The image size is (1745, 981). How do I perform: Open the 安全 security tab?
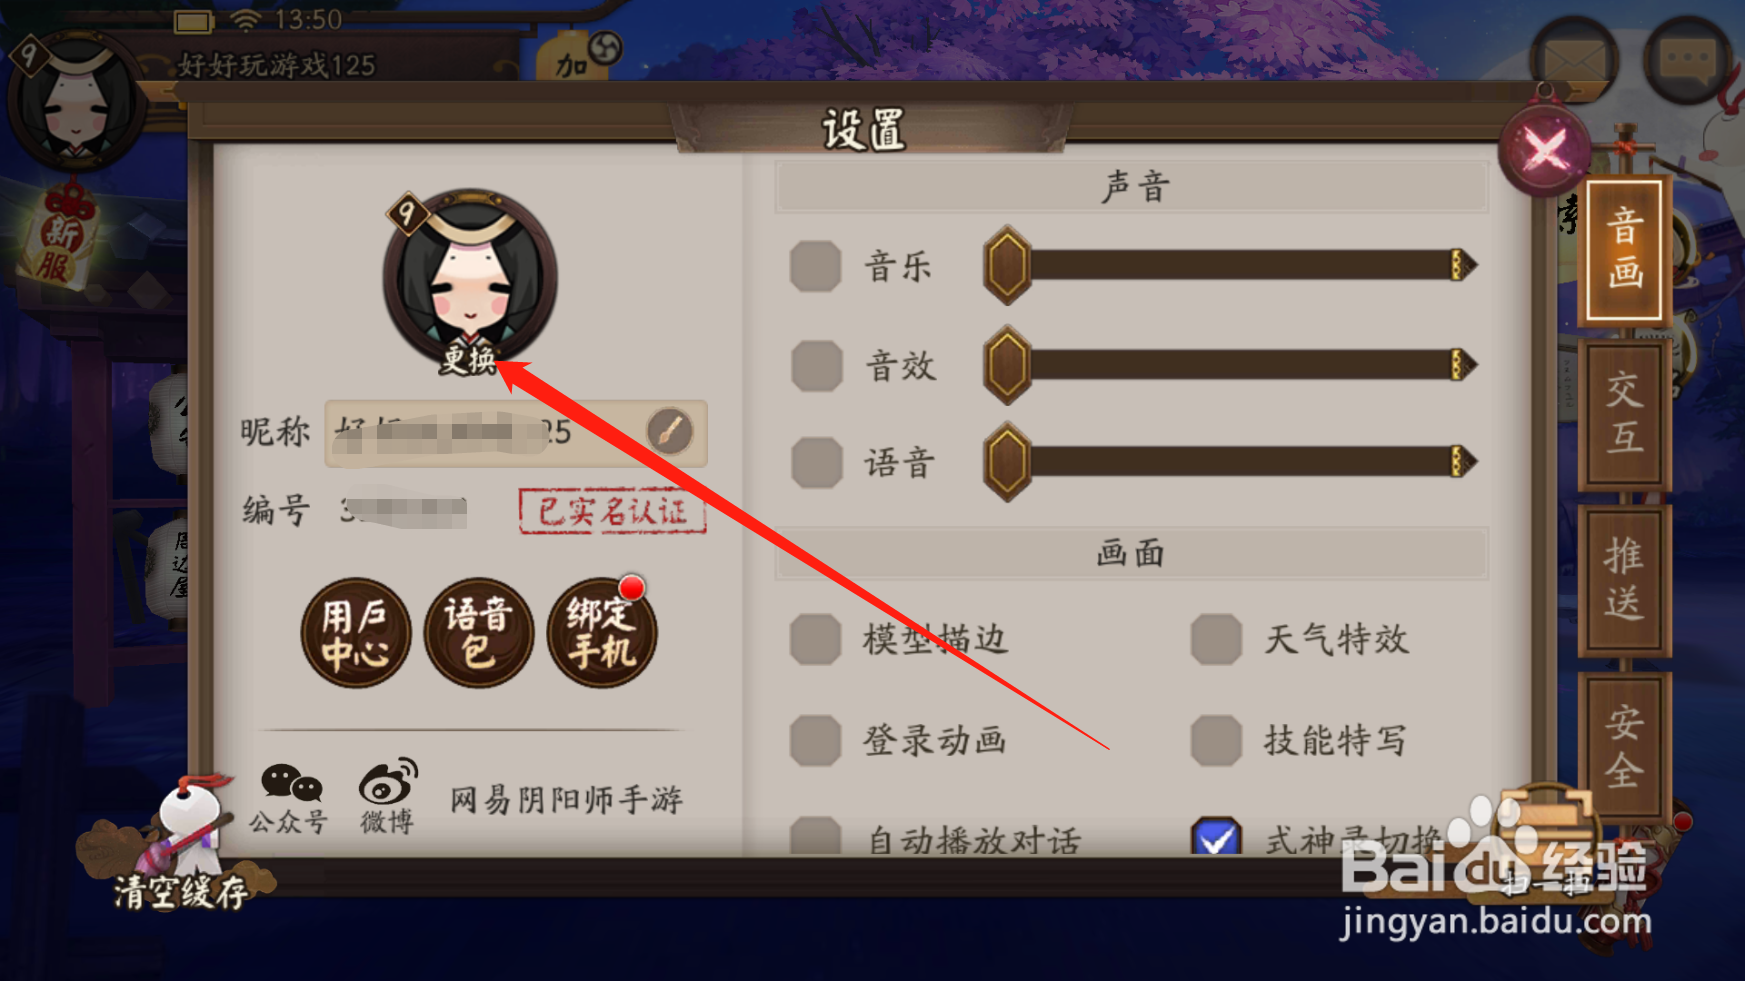point(1624,746)
